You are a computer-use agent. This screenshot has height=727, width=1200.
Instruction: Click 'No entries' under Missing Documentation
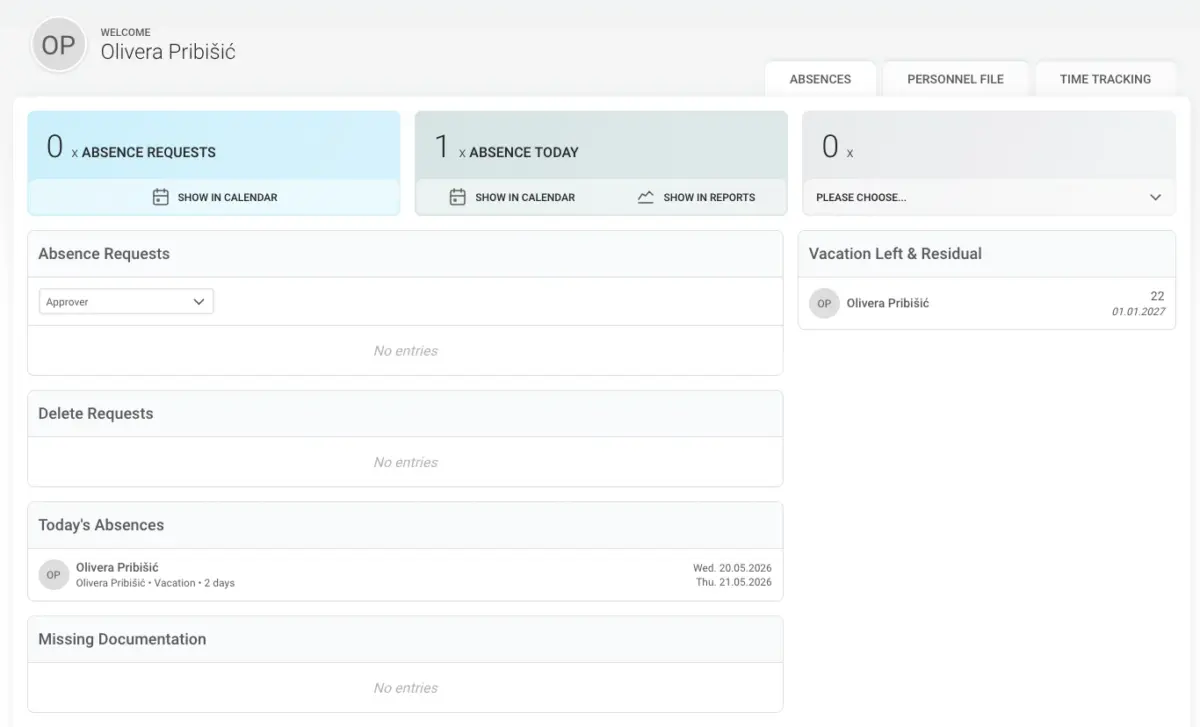click(405, 688)
